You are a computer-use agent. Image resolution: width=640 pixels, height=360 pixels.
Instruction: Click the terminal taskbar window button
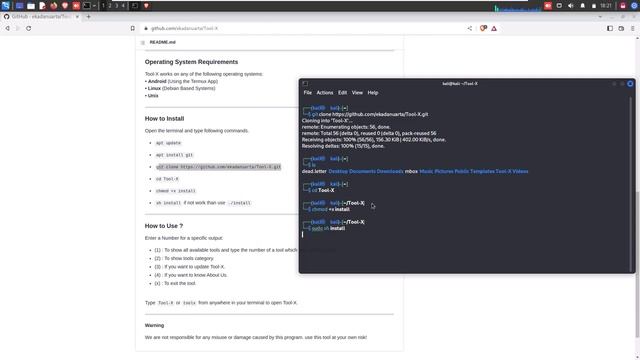click(x=135, y=6)
